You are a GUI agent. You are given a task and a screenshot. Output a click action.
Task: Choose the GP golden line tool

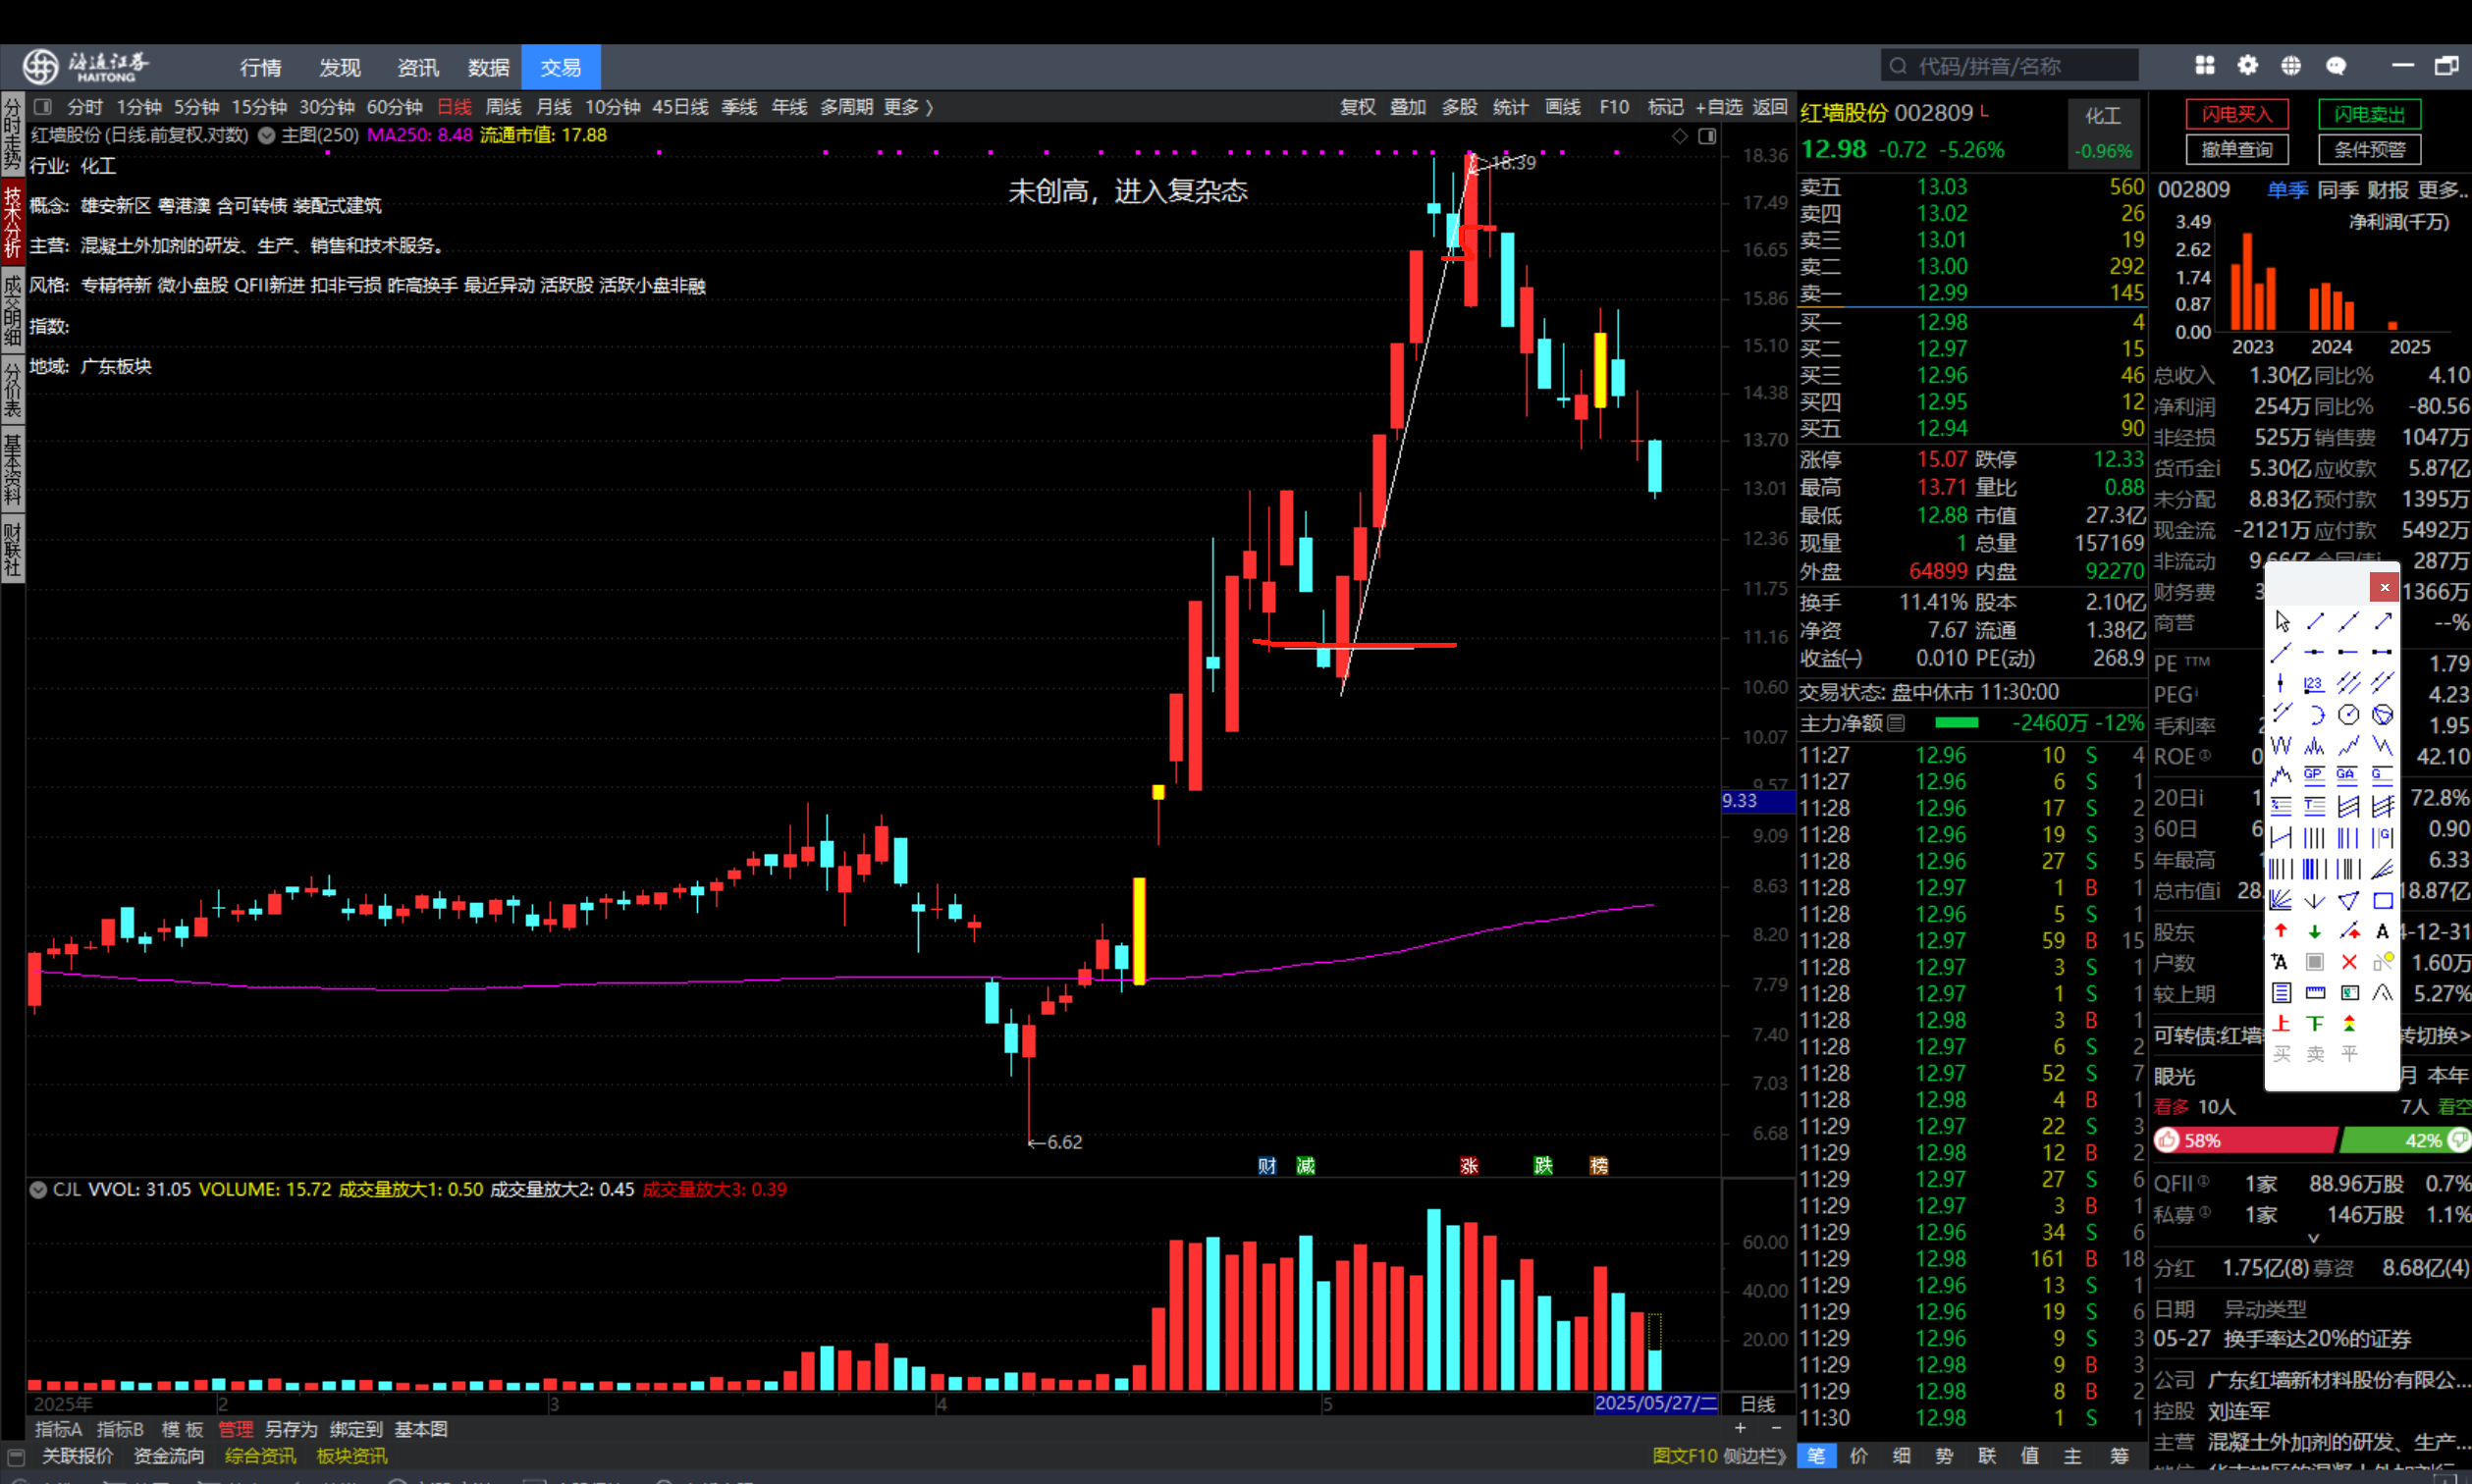(x=2314, y=775)
